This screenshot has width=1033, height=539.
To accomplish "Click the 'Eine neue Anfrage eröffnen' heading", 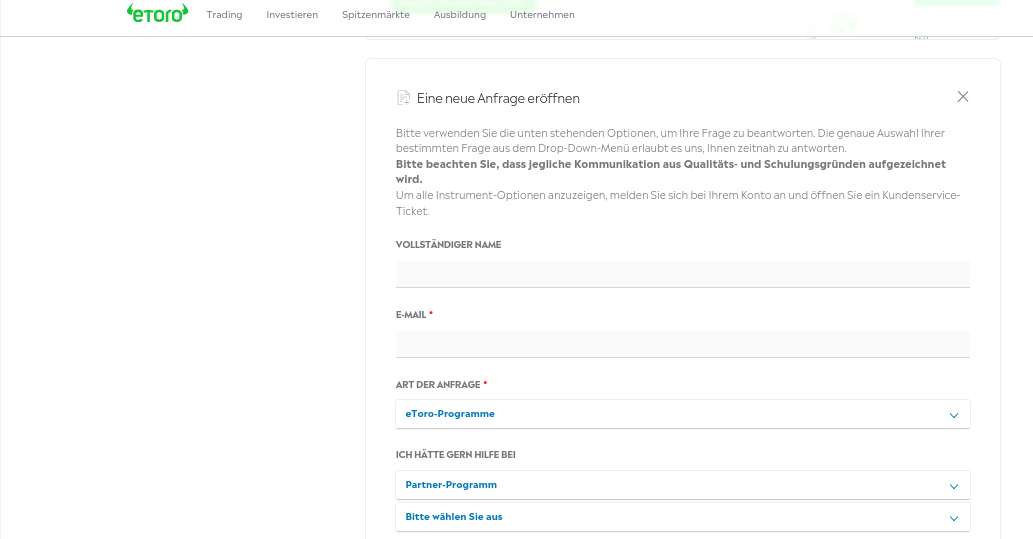I will pyautogui.click(x=498, y=98).
